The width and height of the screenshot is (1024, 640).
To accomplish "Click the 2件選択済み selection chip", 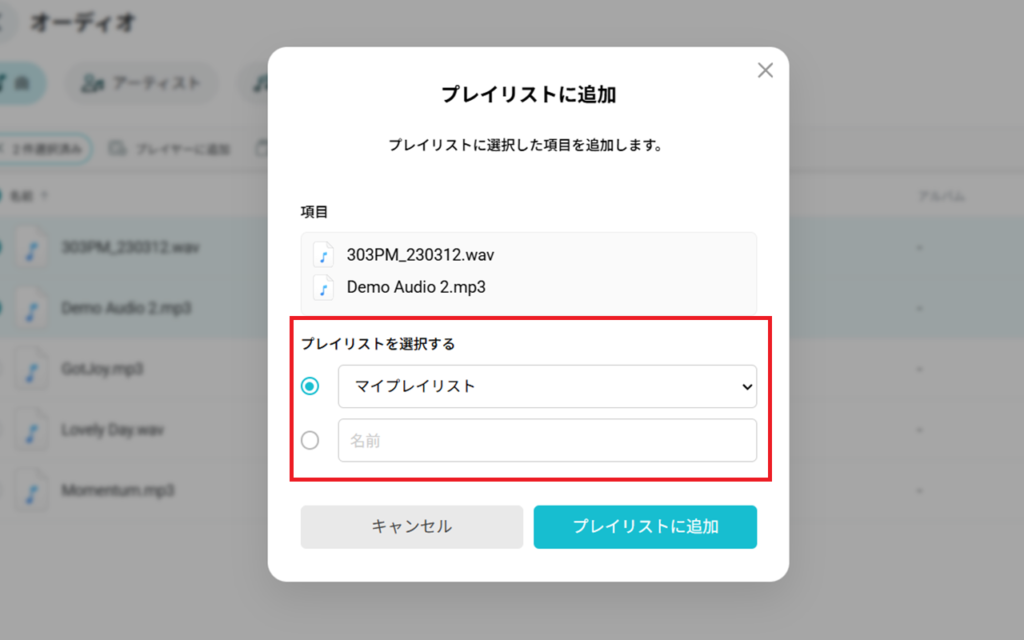I will coord(47,150).
